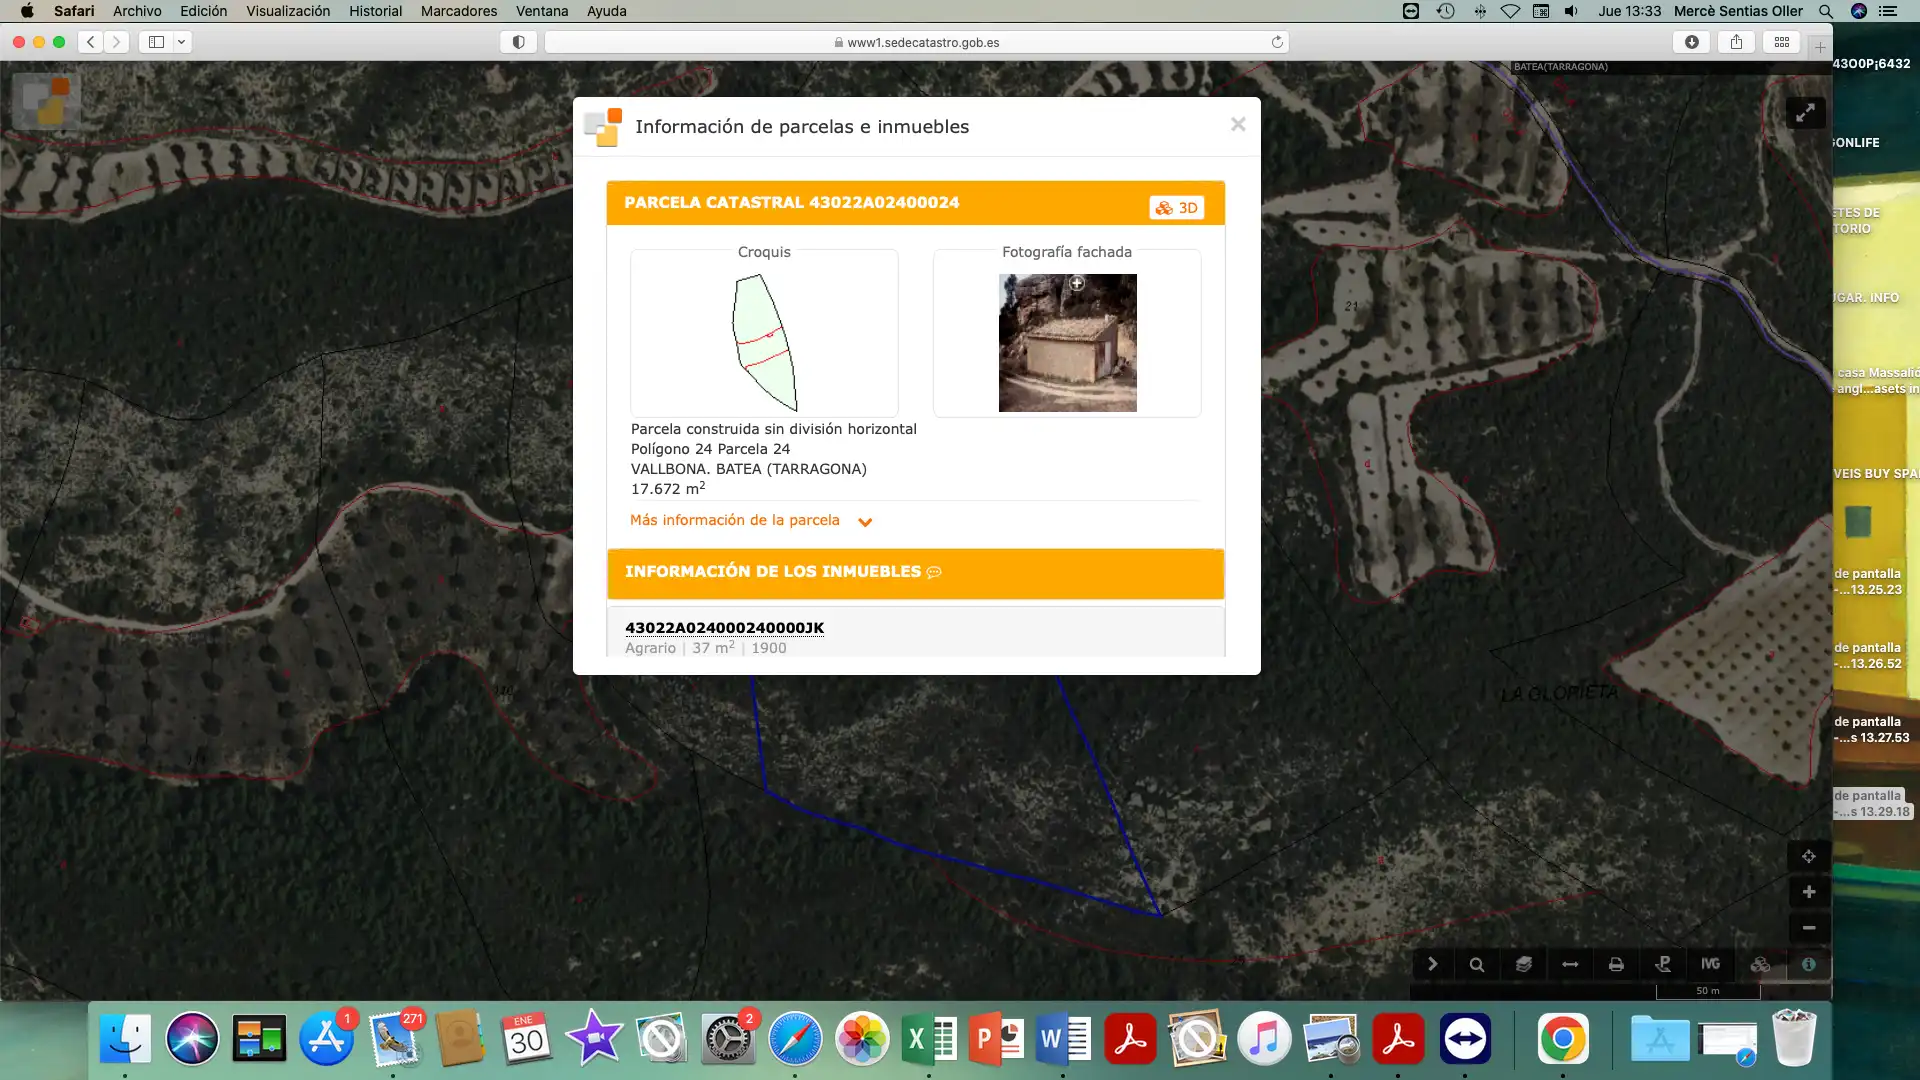Viewport: 1920px width, 1080px height.
Task: Go forward in Safari history
Action: pyautogui.click(x=117, y=42)
